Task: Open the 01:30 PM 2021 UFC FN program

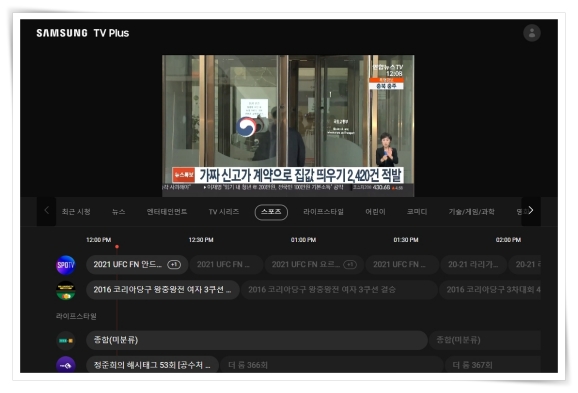Action: point(402,265)
